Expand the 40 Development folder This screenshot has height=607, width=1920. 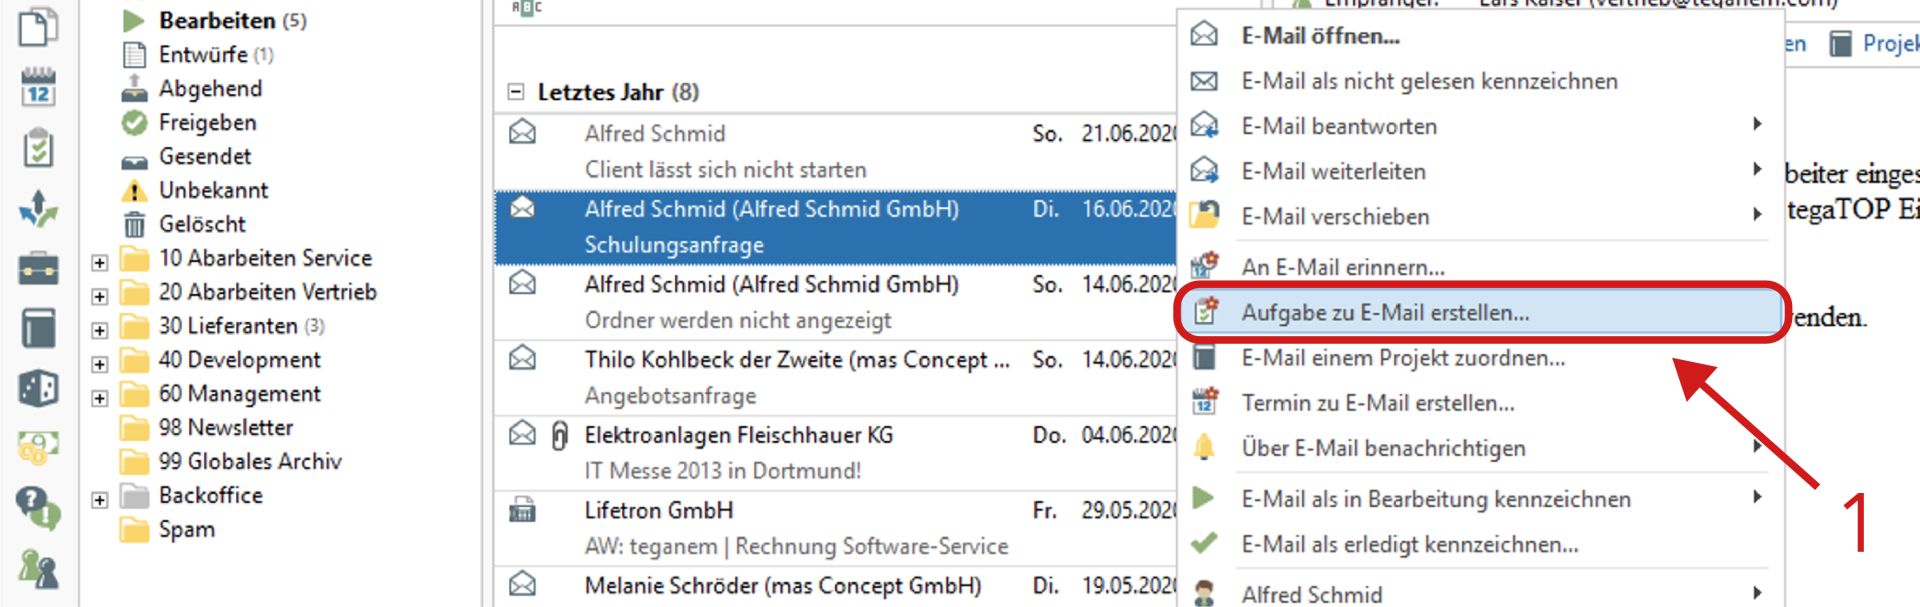(x=99, y=365)
